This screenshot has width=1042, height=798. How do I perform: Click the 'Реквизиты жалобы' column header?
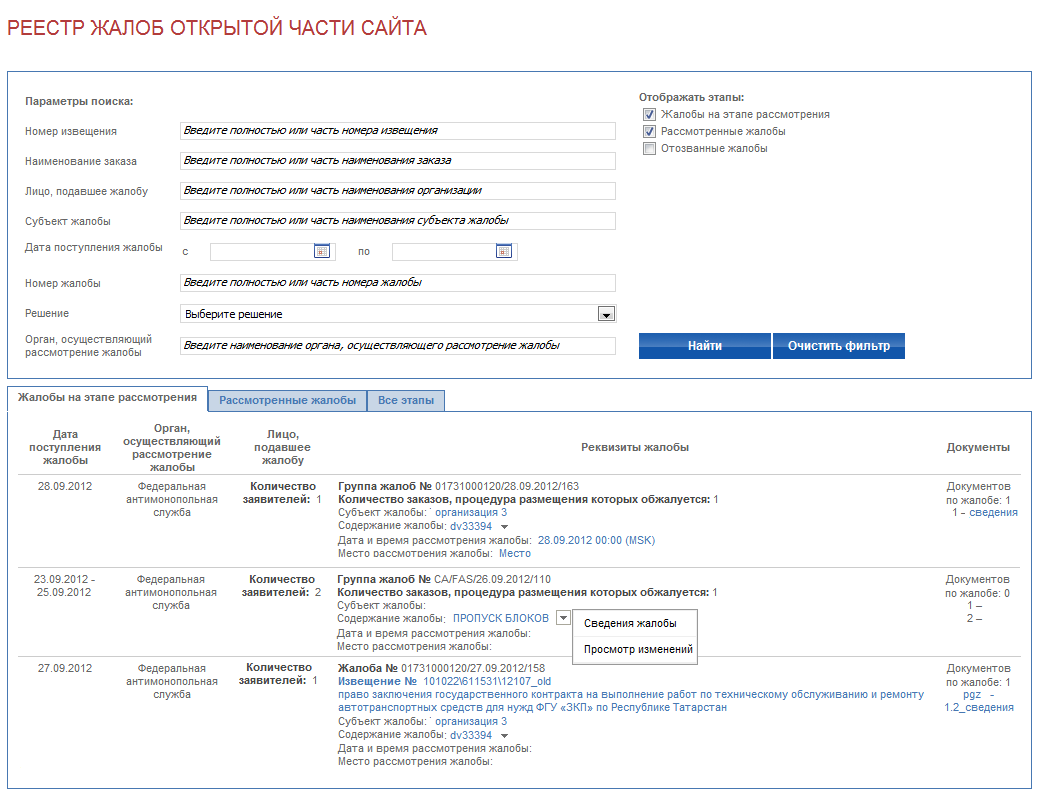[x=635, y=447]
